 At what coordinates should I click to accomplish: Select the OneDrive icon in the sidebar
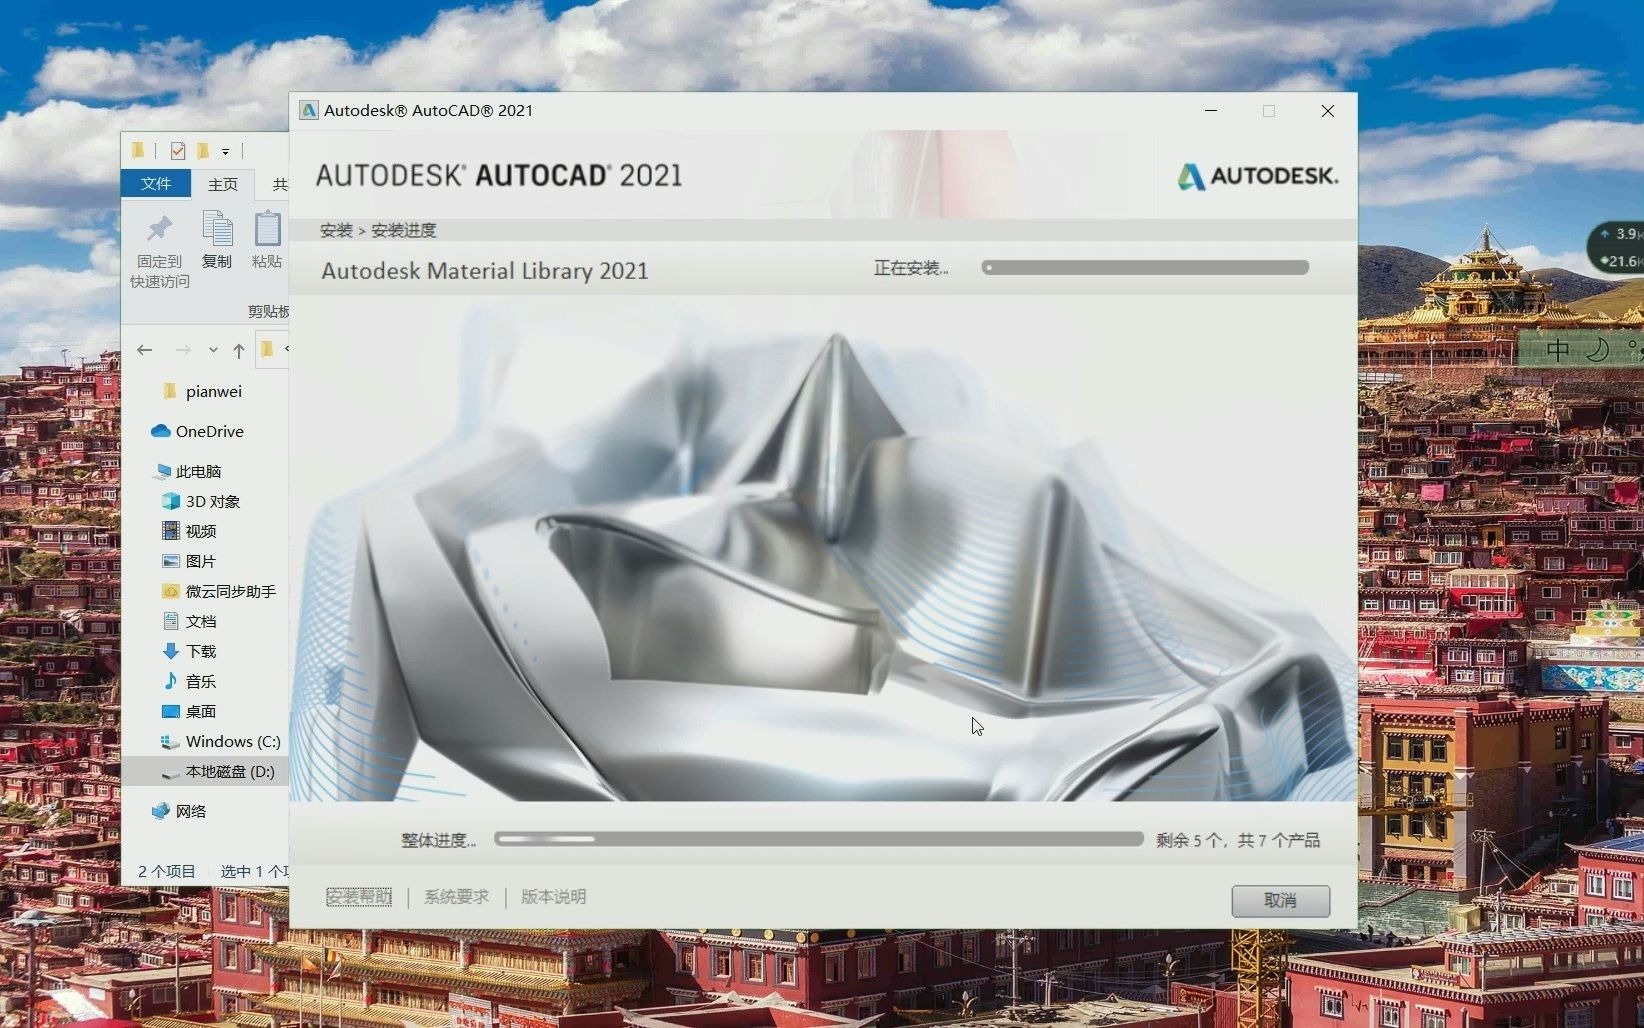click(162, 431)
